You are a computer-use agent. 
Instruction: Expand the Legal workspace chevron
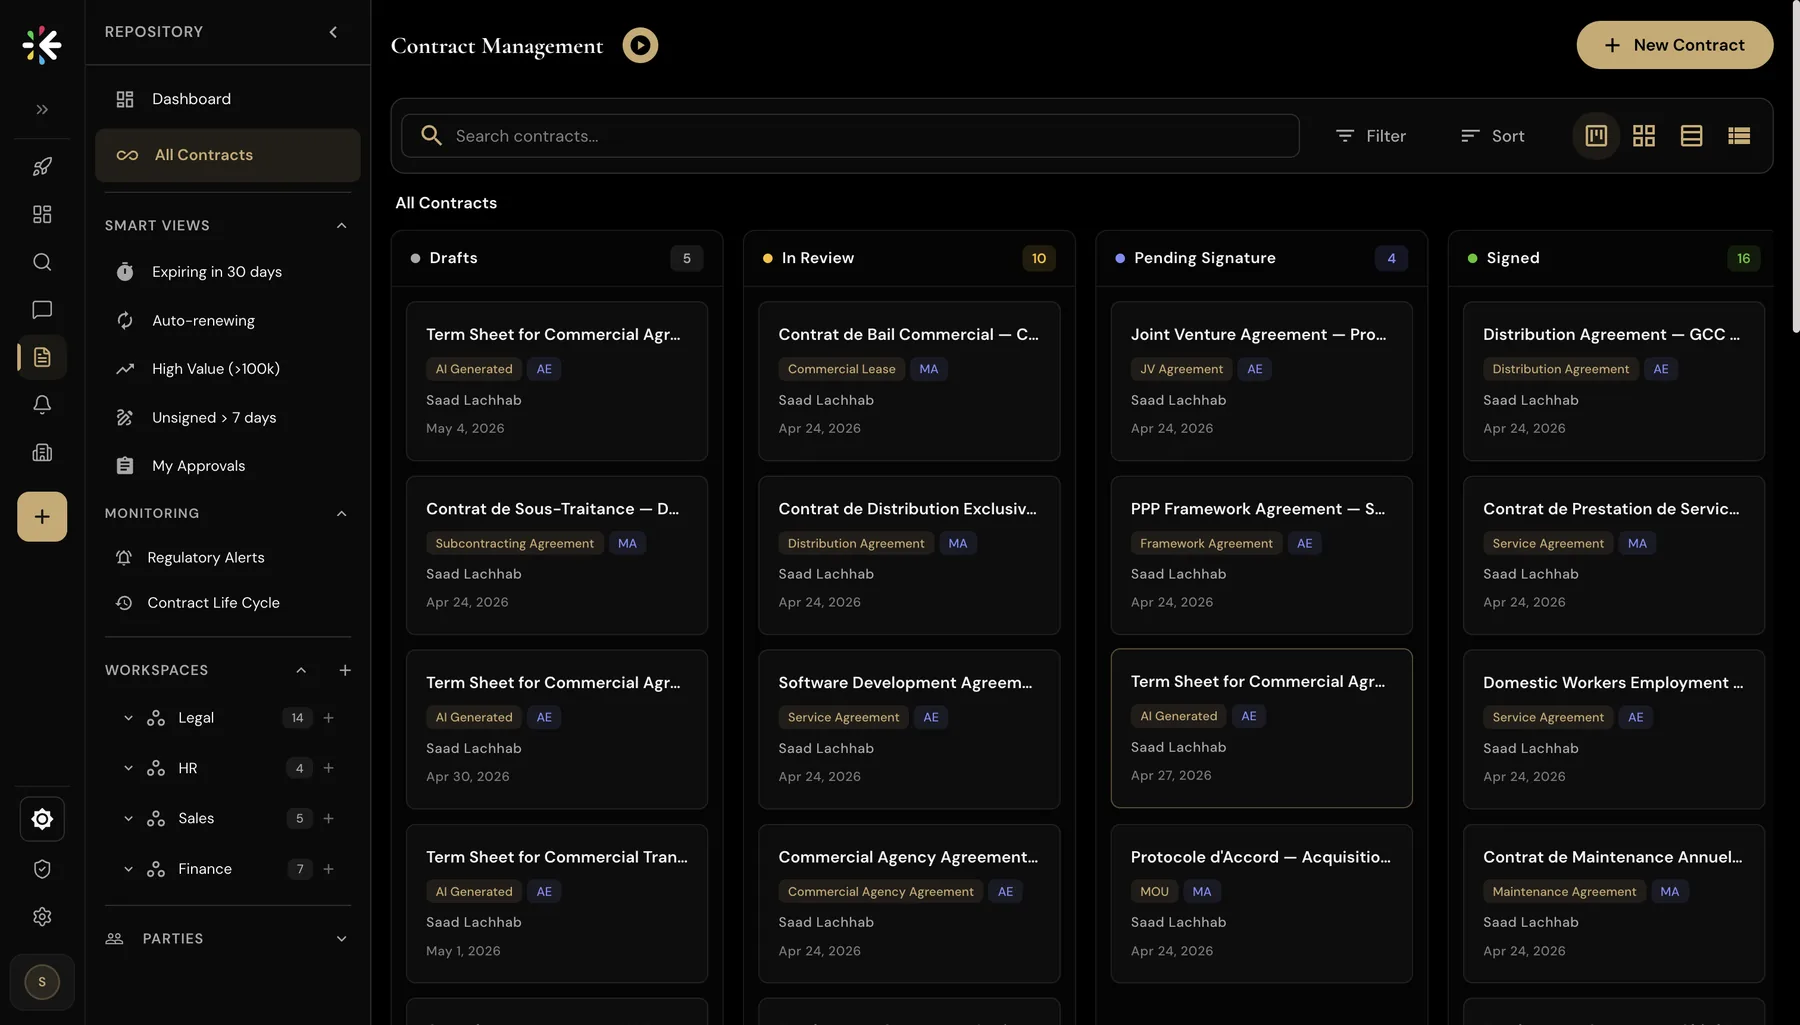point(128,718)
